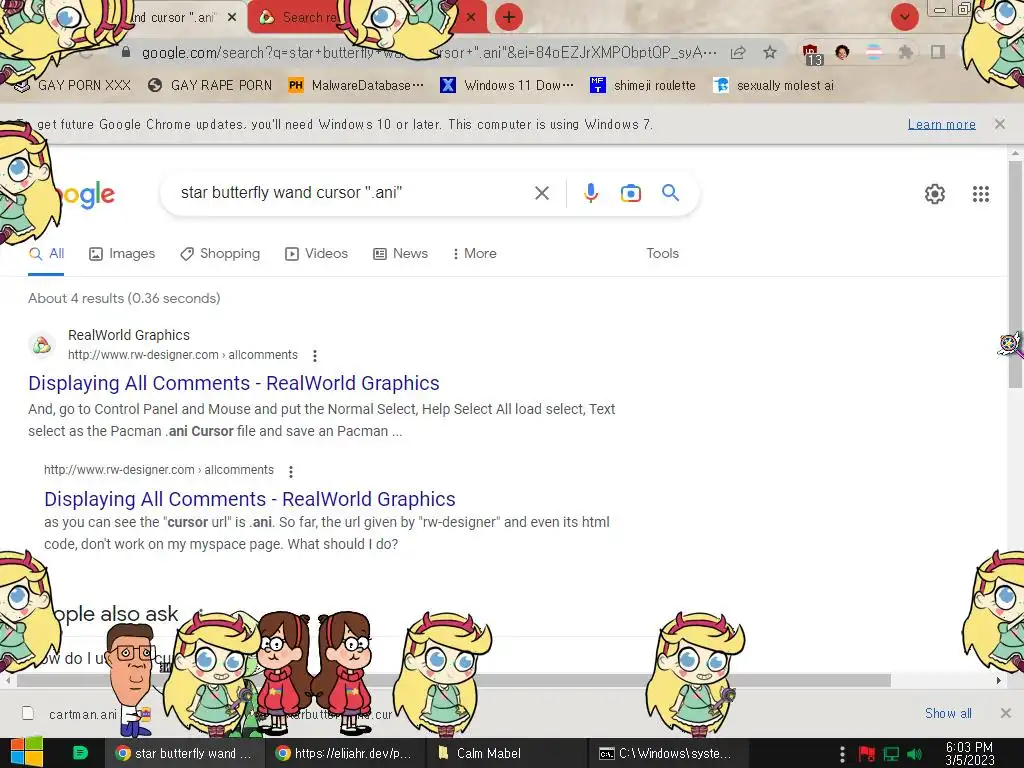
Task: Open the red tab search dropdown
Action: [x=904, y=17]
